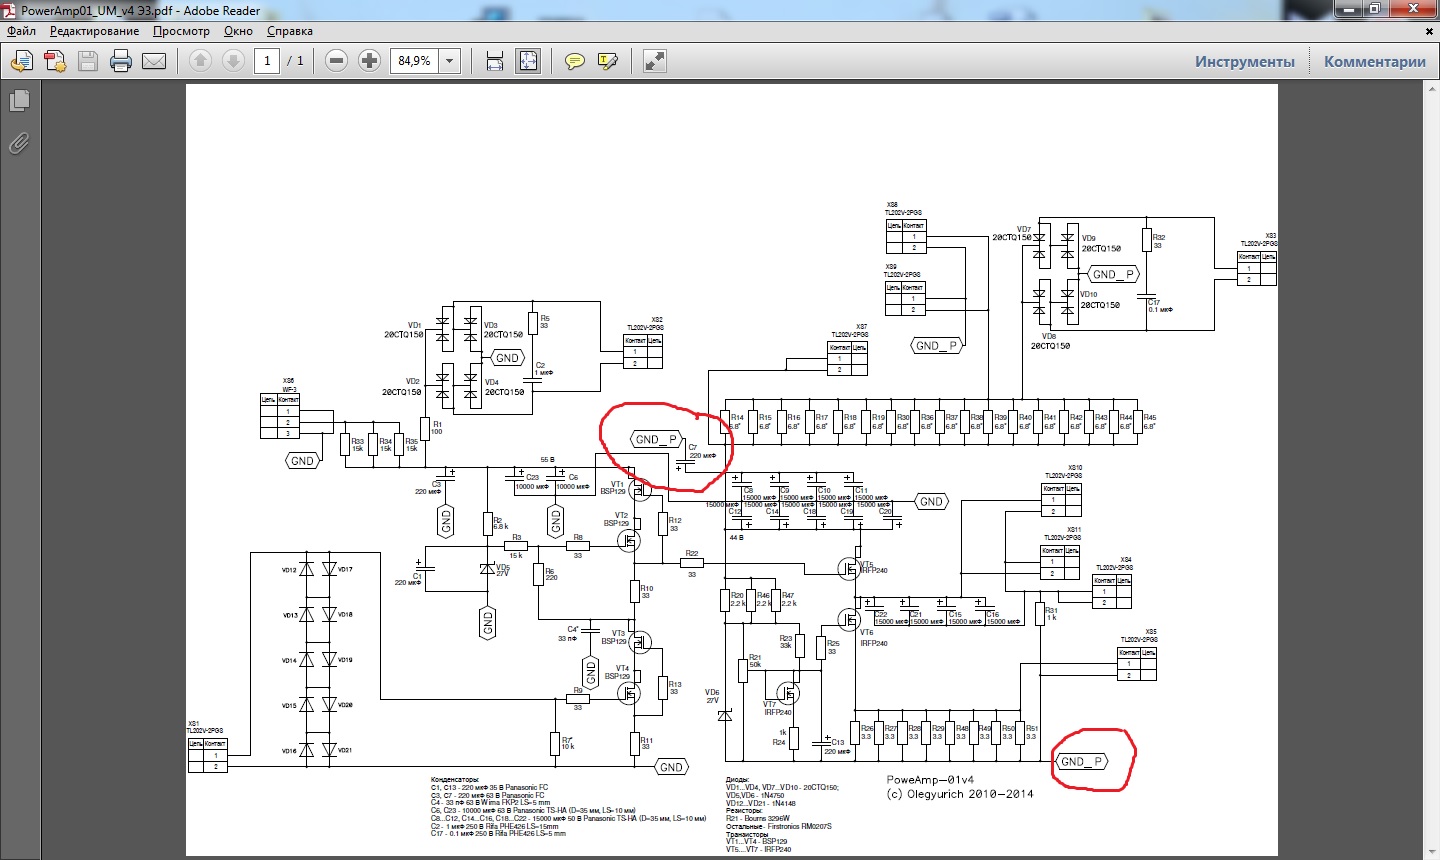Screen dimensions: 1440x860
Task: Select the fit one full page icon
Action: (528, 61)
